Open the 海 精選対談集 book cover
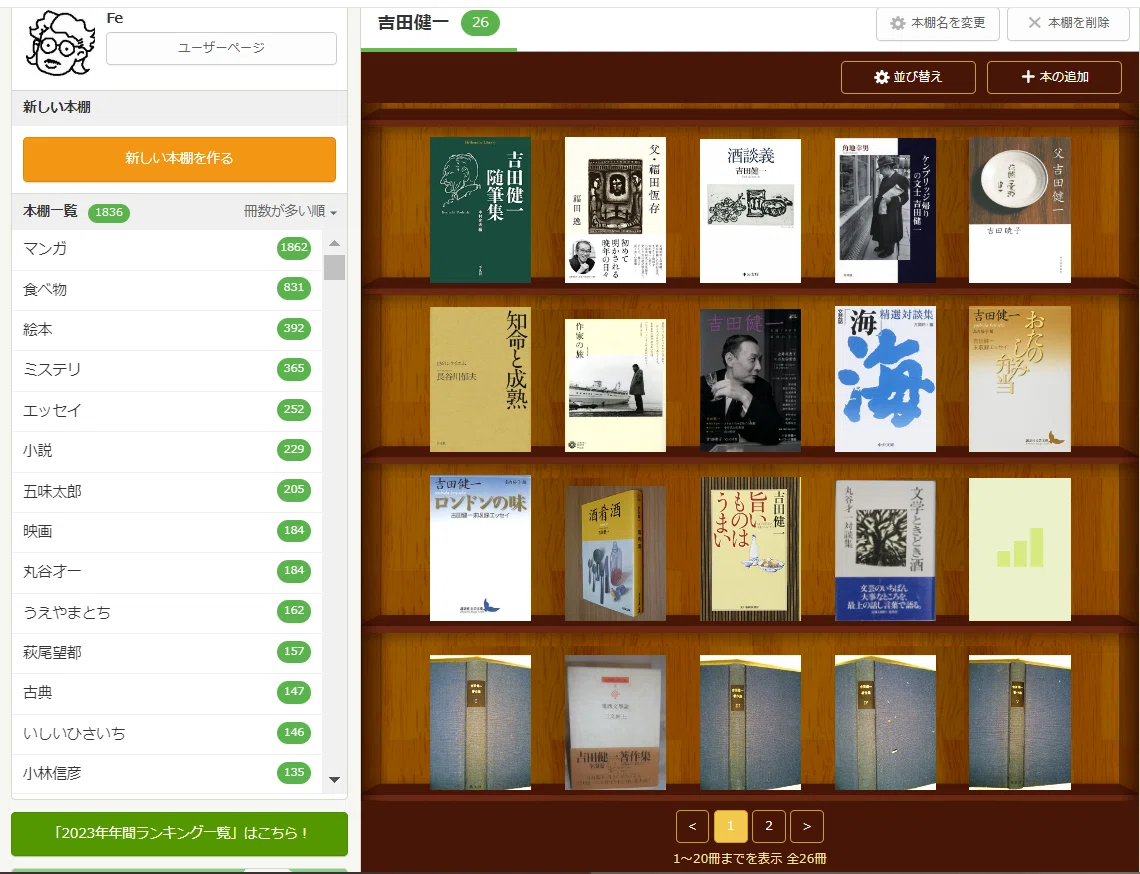Screen dimensions: 1140x874 (886, 379)
